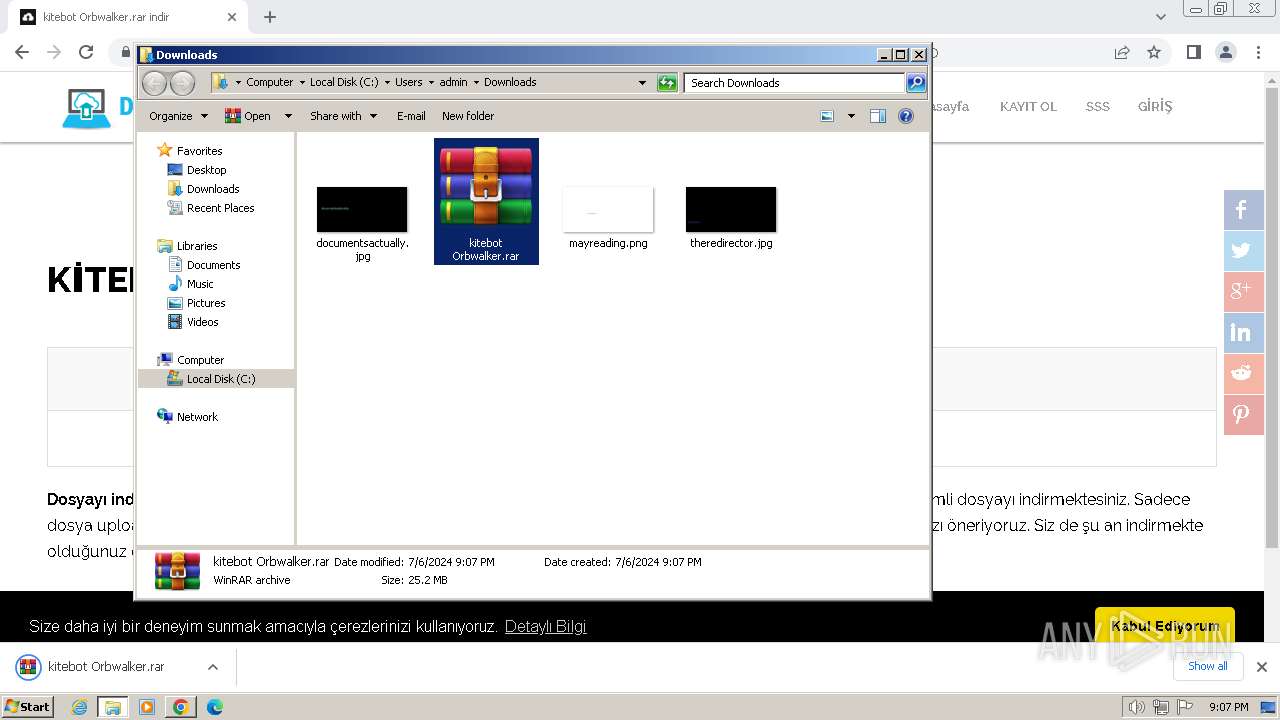Share on LinkedIn from the sidebar
Viewport: 1280px width, 720px height.
[x=1244, y=333]
